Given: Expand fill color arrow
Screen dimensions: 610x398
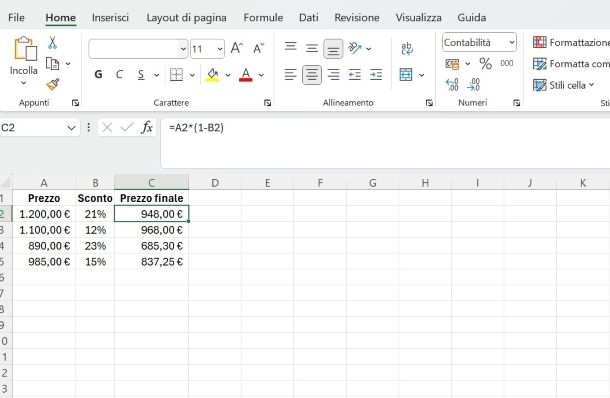Looking at the screenshot, I should [228, 75].
